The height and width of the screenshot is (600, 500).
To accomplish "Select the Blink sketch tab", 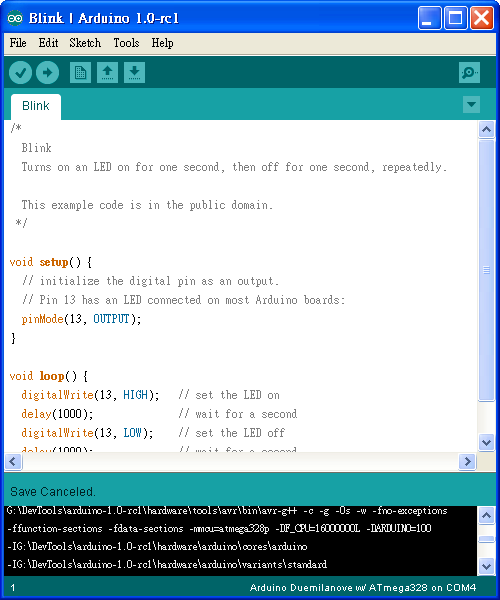I will [36, 106].
